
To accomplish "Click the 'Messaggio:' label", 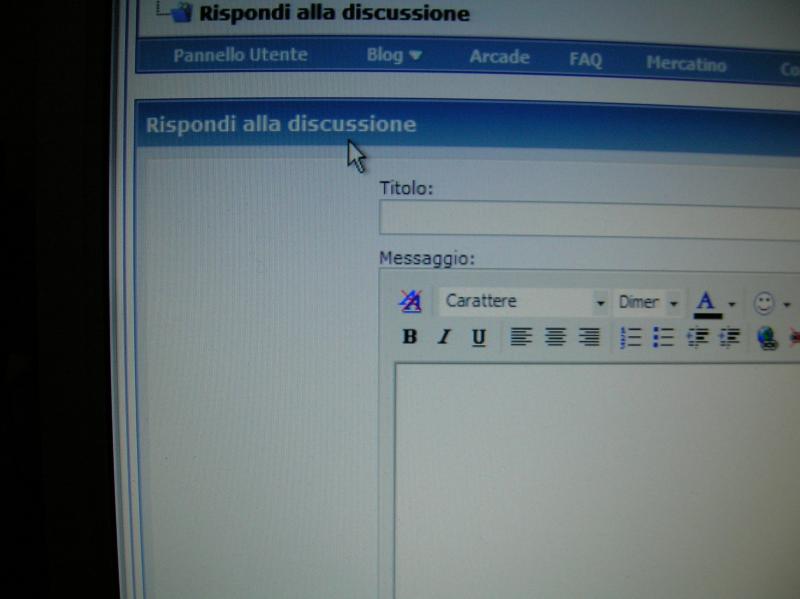I will tap(427, 258).
